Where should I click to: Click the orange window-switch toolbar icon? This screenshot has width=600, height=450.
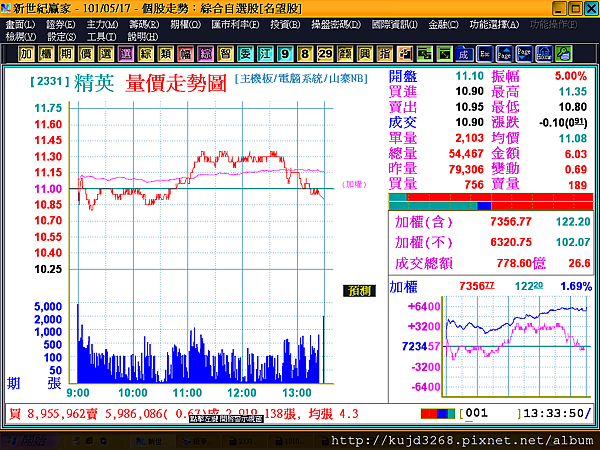[x=404, y=54]
